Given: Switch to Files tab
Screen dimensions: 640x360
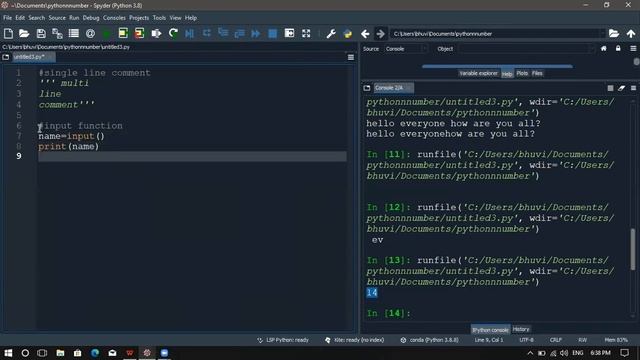Looking at the screenshot, I should [x=537, y=73].
